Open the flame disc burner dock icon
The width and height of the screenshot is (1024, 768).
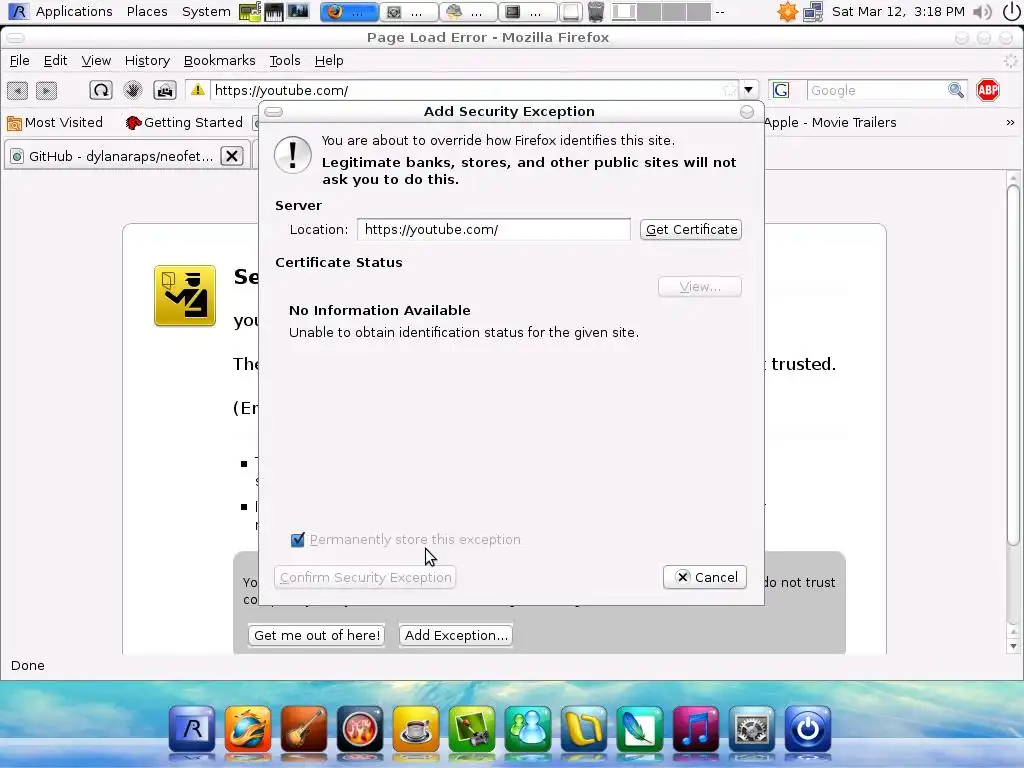[360, 728]
